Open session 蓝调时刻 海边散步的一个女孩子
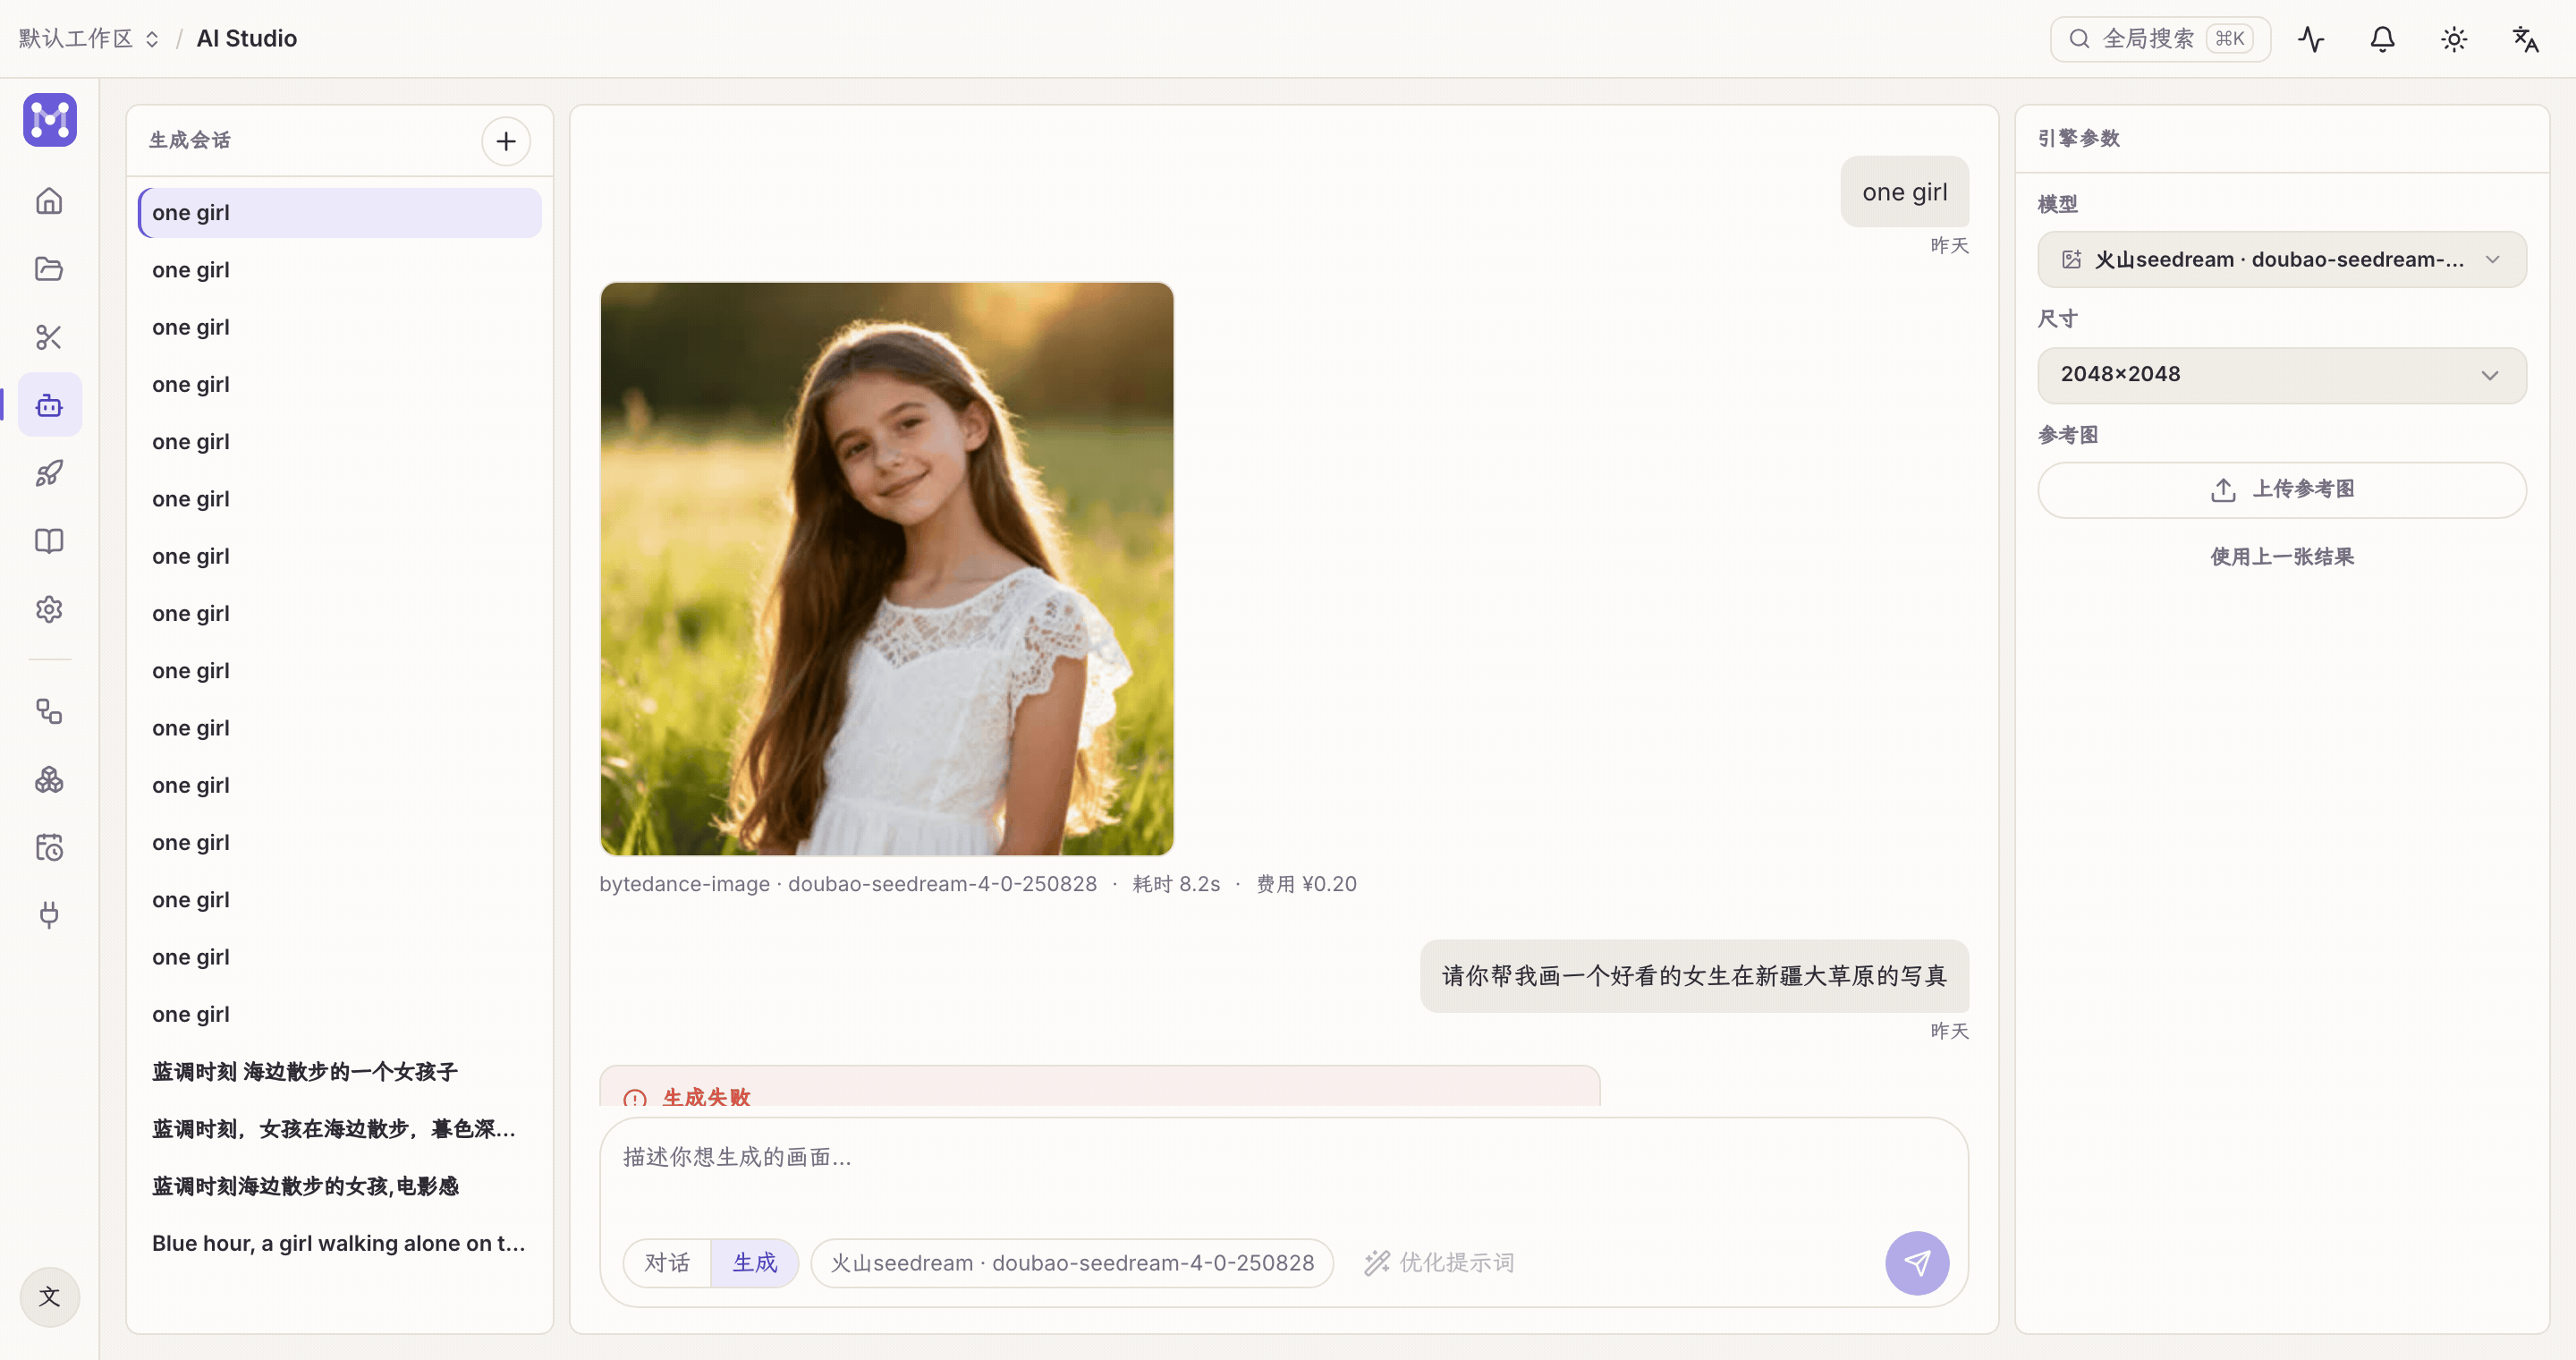 tap(340, 1072)
